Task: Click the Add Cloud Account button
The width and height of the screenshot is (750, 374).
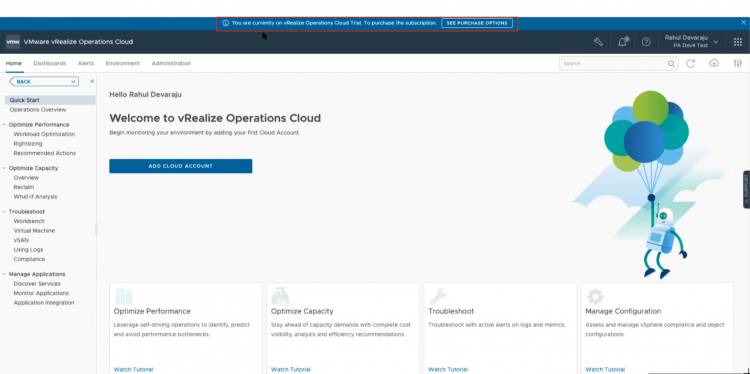Action: point(180,166)
